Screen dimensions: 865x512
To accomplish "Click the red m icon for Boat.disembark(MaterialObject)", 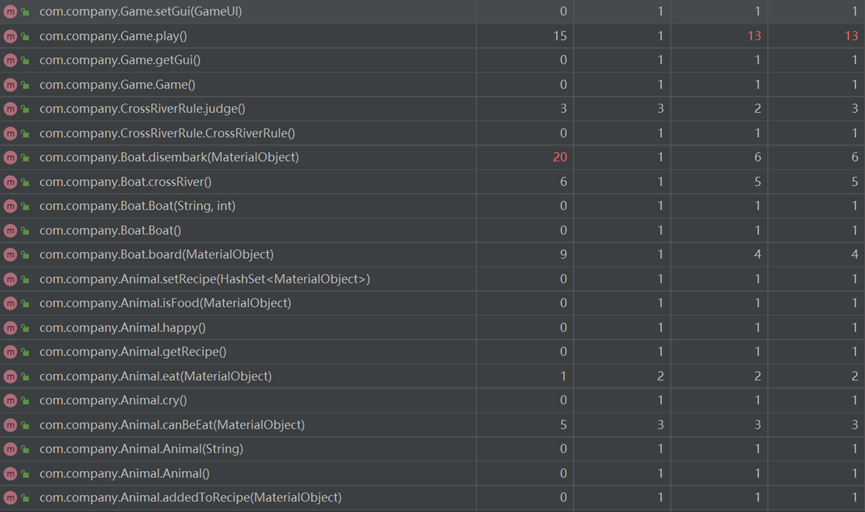I will [10, 157].
